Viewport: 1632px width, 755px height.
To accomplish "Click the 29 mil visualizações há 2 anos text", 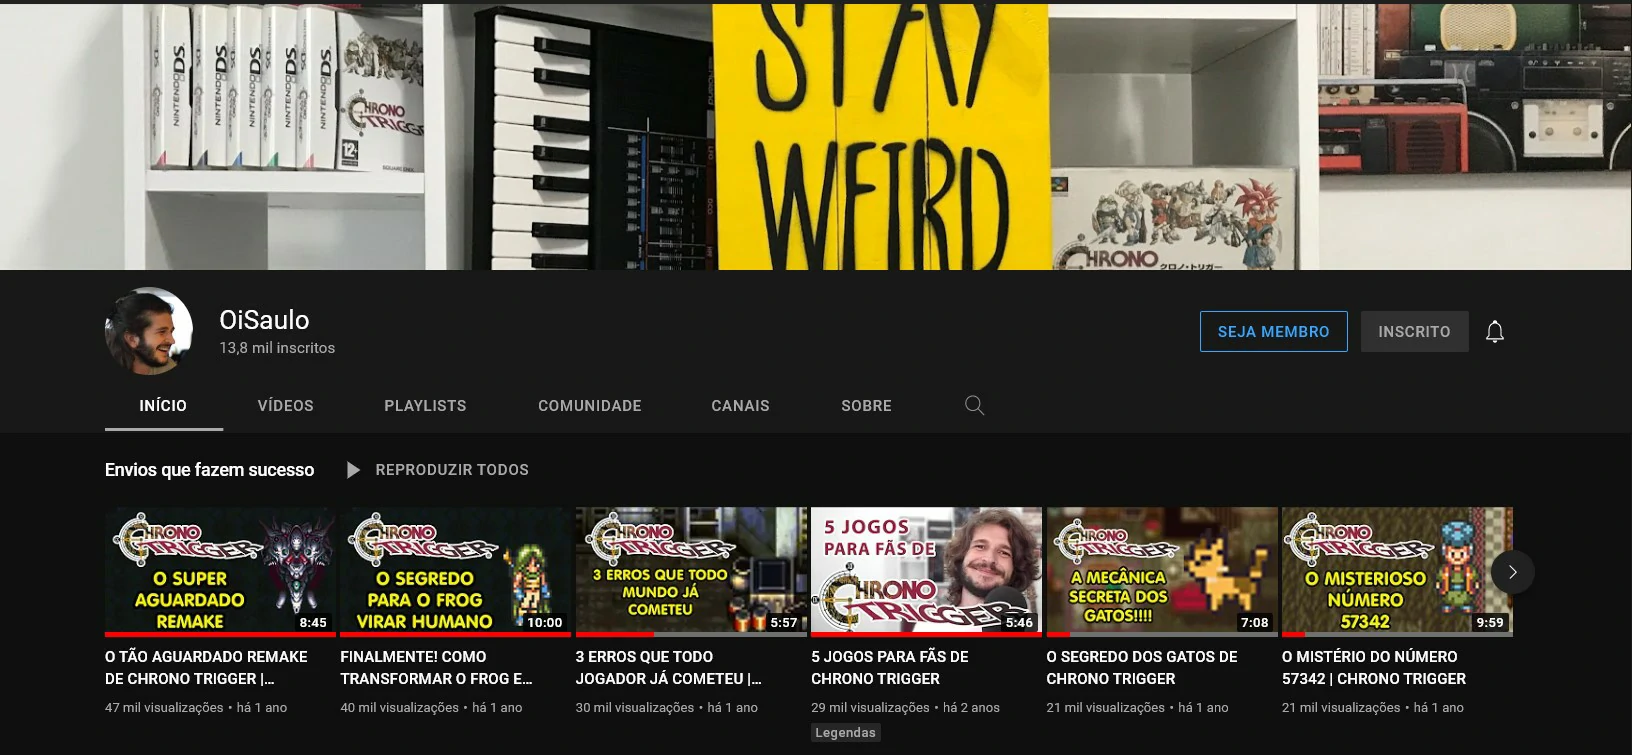I will point(905,708).
